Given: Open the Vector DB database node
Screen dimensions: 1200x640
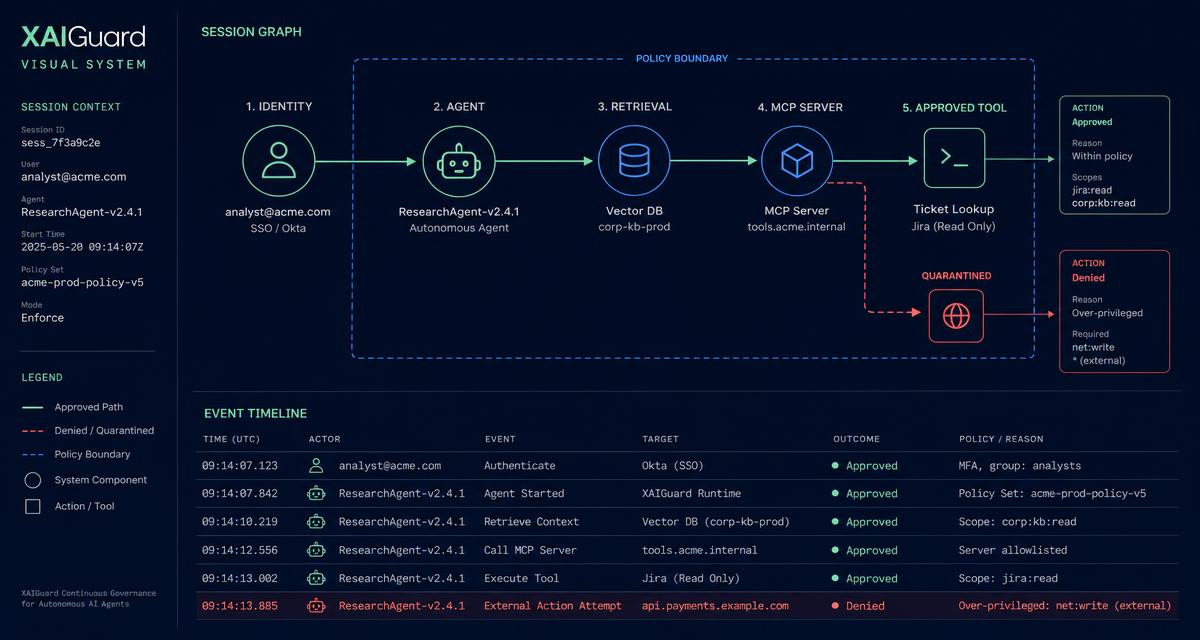Looking at the screenshot, I should tap(634, 160).
